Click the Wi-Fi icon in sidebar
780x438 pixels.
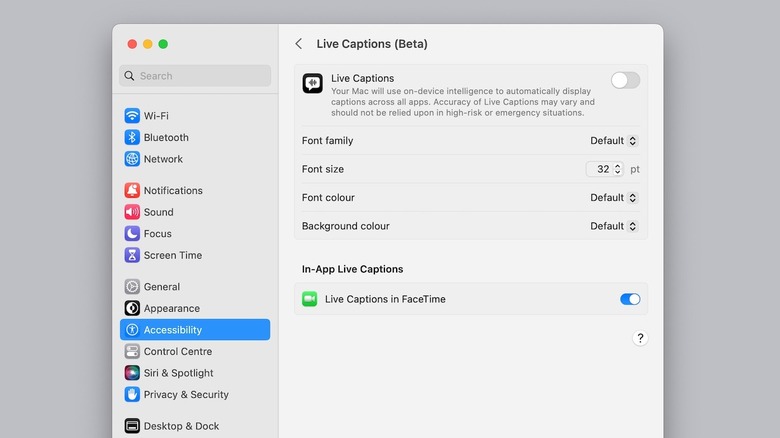[132, 116]
